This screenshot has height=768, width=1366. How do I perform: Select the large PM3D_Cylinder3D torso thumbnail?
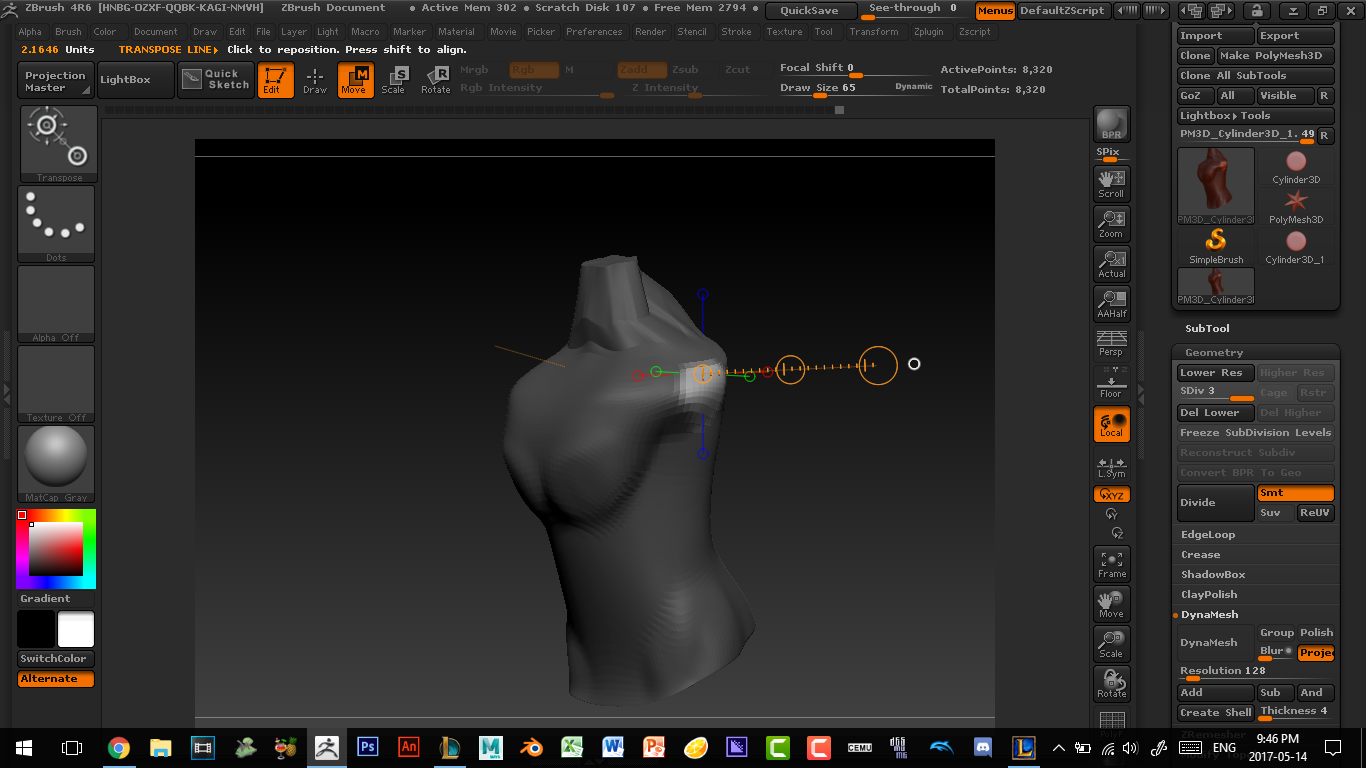click(1216, 187)
